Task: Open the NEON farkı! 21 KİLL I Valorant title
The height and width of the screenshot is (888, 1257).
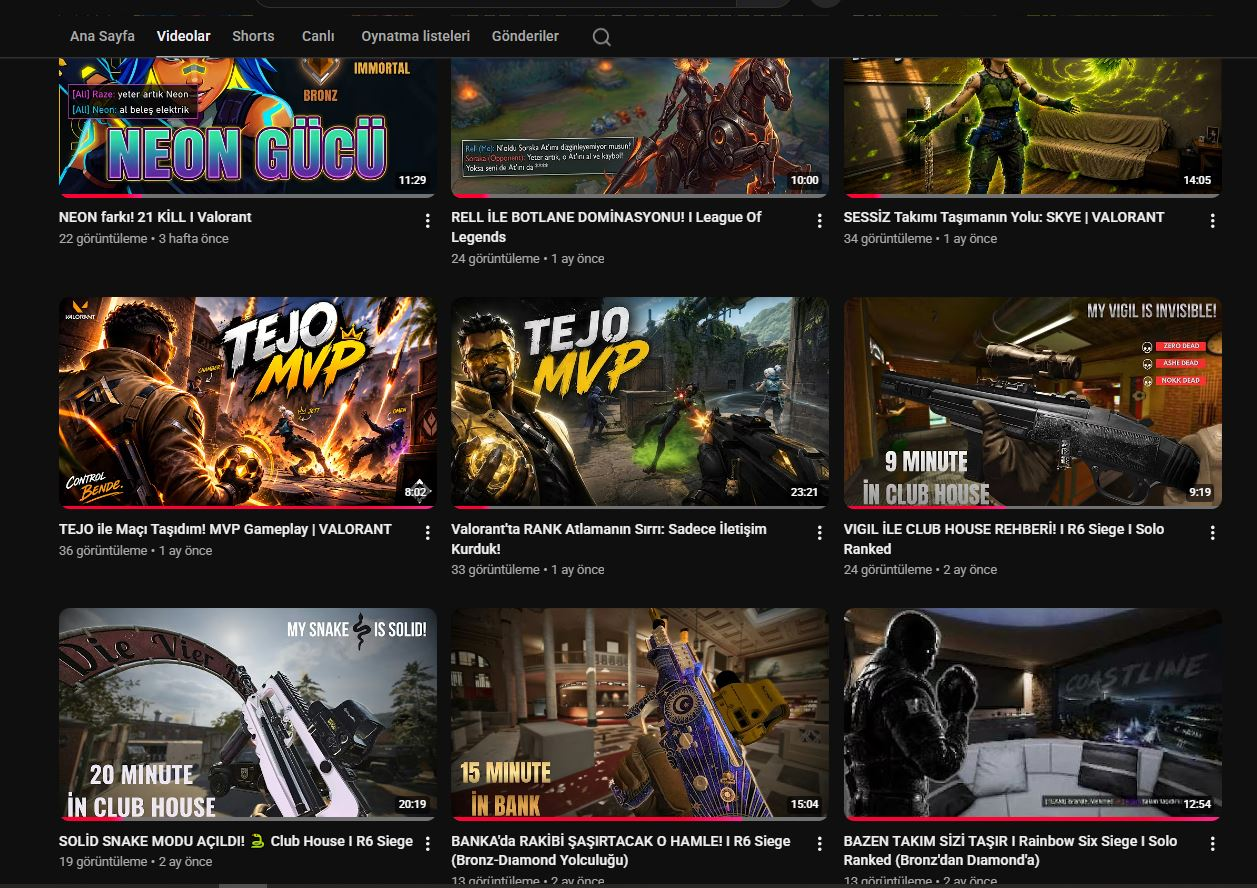Action: coord(155,217)
